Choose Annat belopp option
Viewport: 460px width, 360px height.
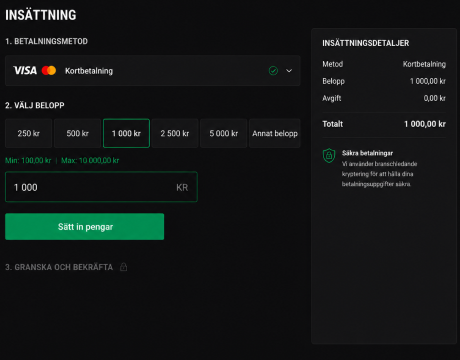click(275, 133)
